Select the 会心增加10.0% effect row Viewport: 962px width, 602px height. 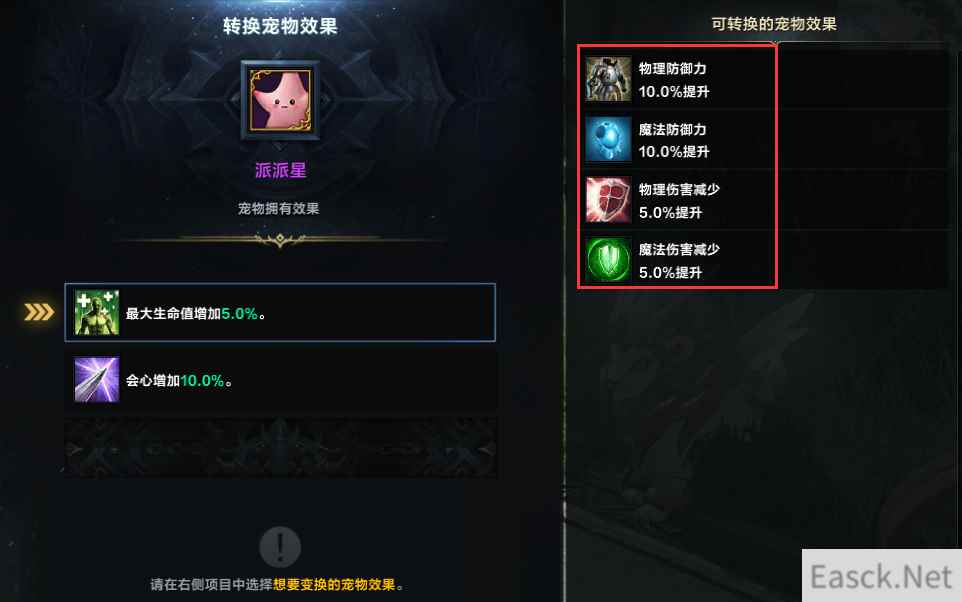tap(280, 380)
